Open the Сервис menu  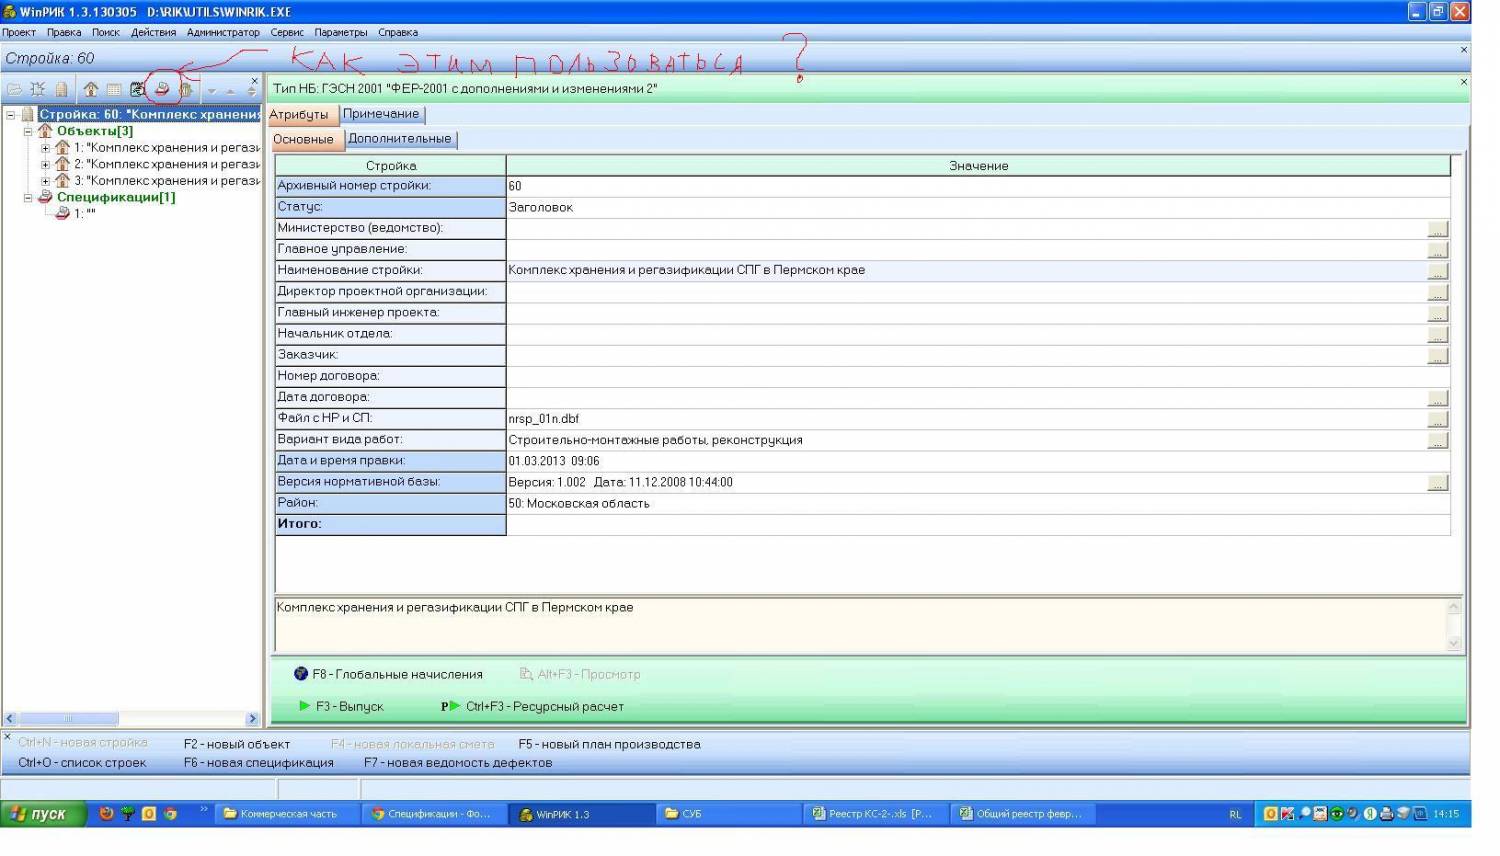point(287,32)
